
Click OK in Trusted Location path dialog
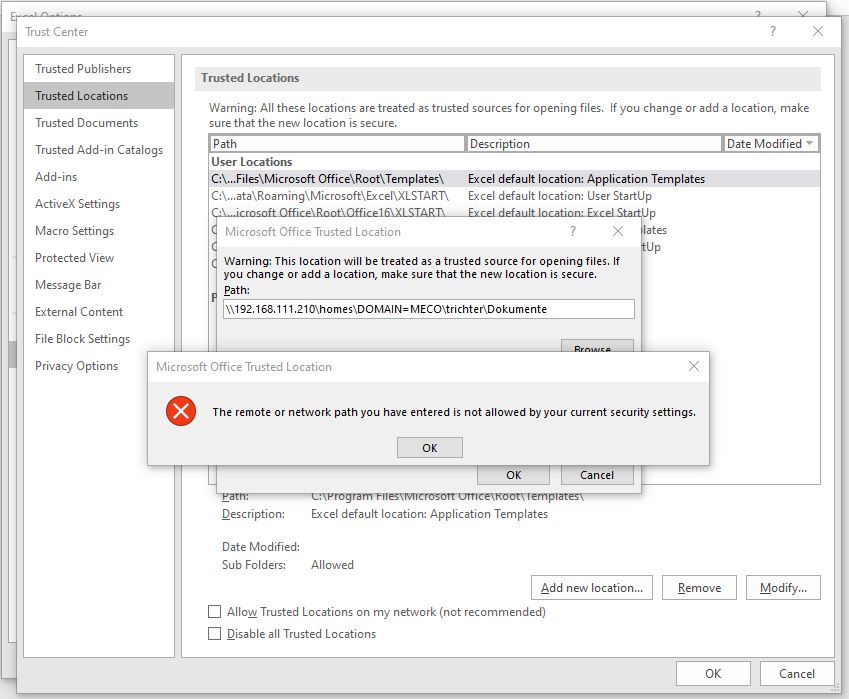(x=513, y=475)
